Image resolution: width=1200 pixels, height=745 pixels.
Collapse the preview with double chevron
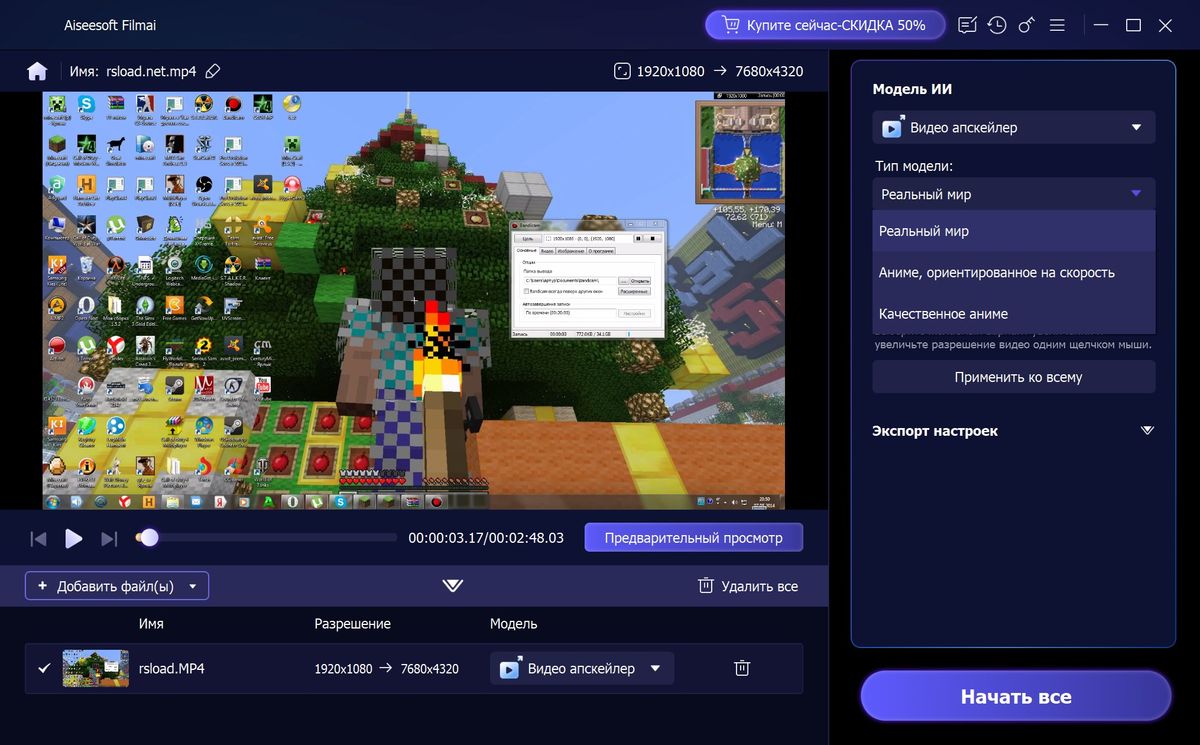(453, 586)
